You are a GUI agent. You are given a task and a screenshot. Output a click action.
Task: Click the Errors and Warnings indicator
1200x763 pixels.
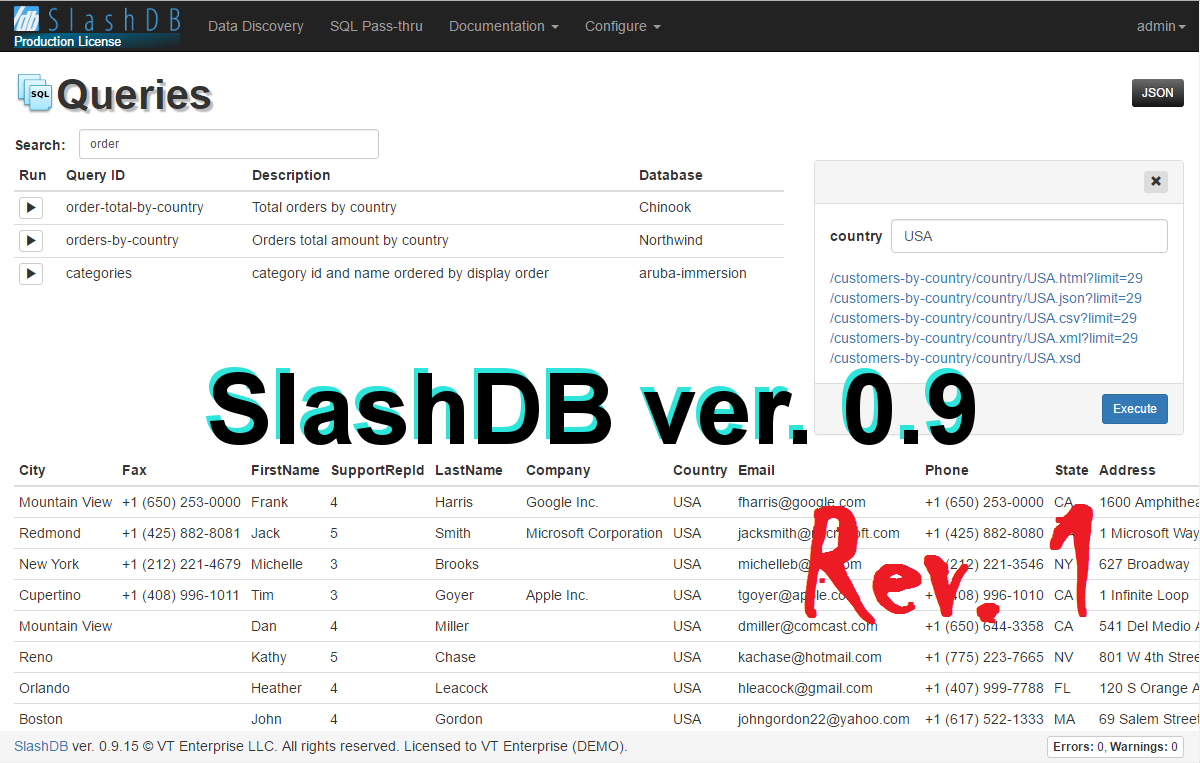click(1116, 747)
